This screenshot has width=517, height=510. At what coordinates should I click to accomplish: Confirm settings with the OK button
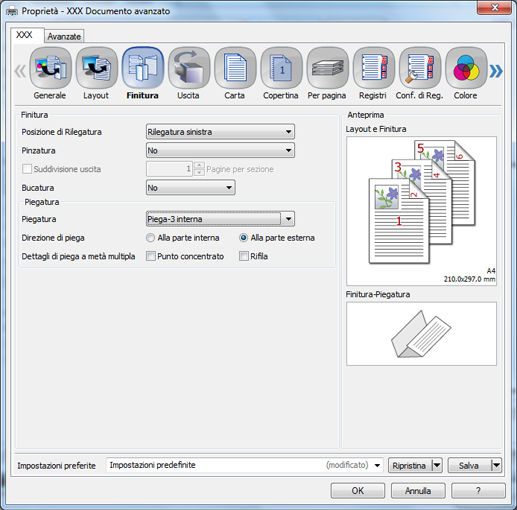(358, 491)
